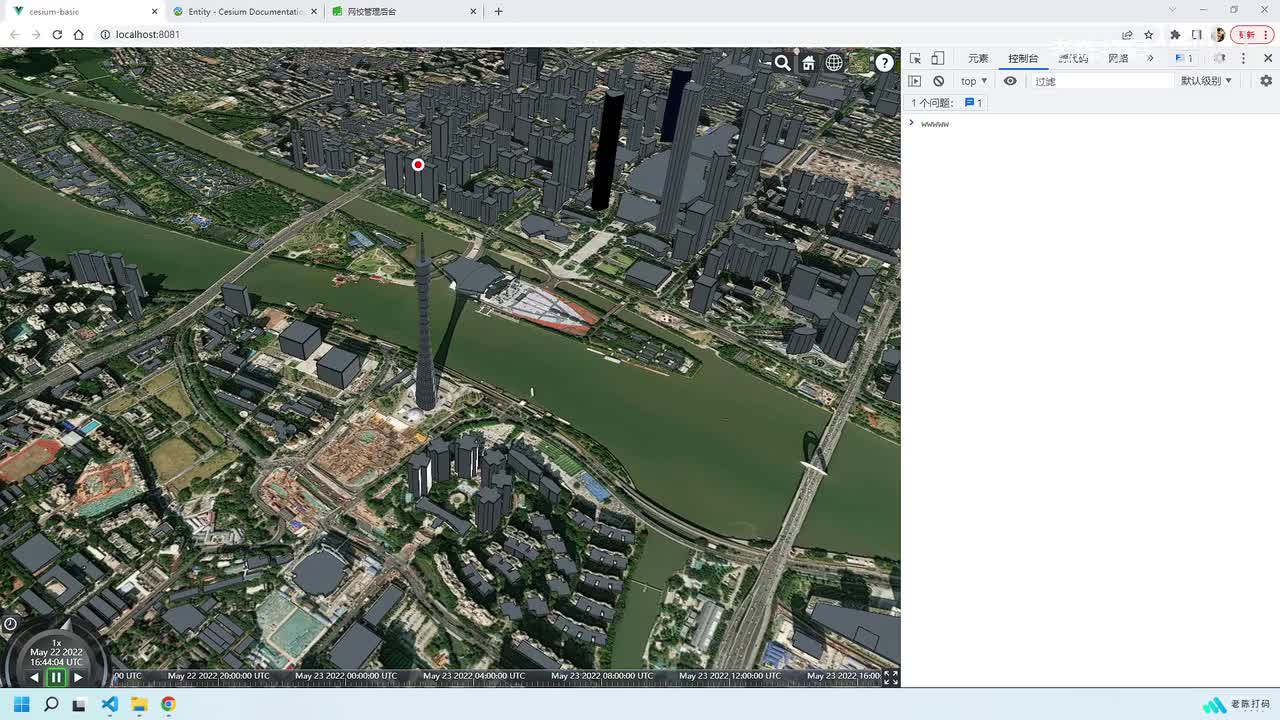Open the issues counter in DevTools toolbar
Screen dimensions: 1280x720
tap(1184, 58)
